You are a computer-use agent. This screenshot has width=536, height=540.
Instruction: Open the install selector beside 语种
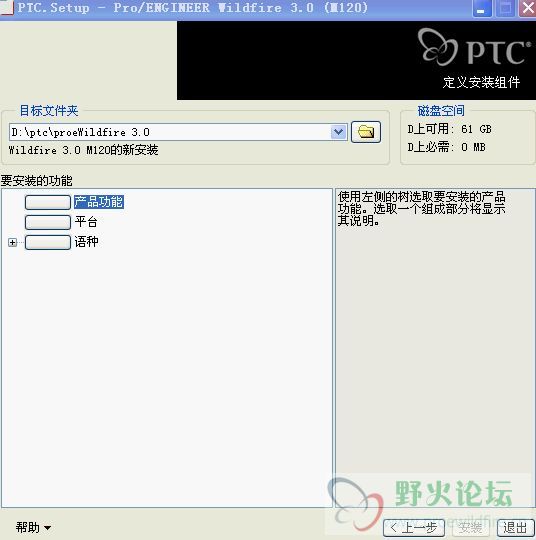tap(48, 242)
